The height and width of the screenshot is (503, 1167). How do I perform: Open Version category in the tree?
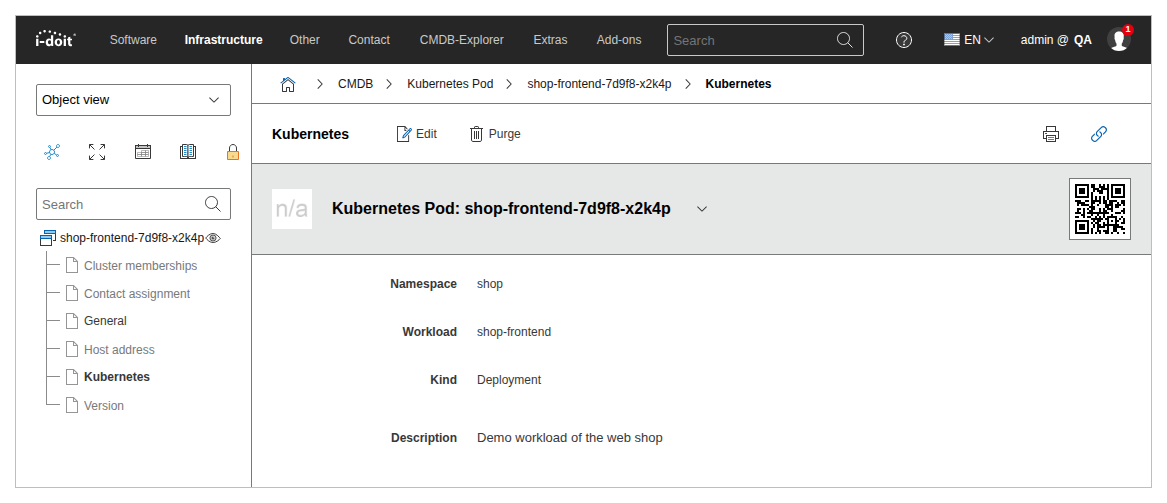point(103,406)
